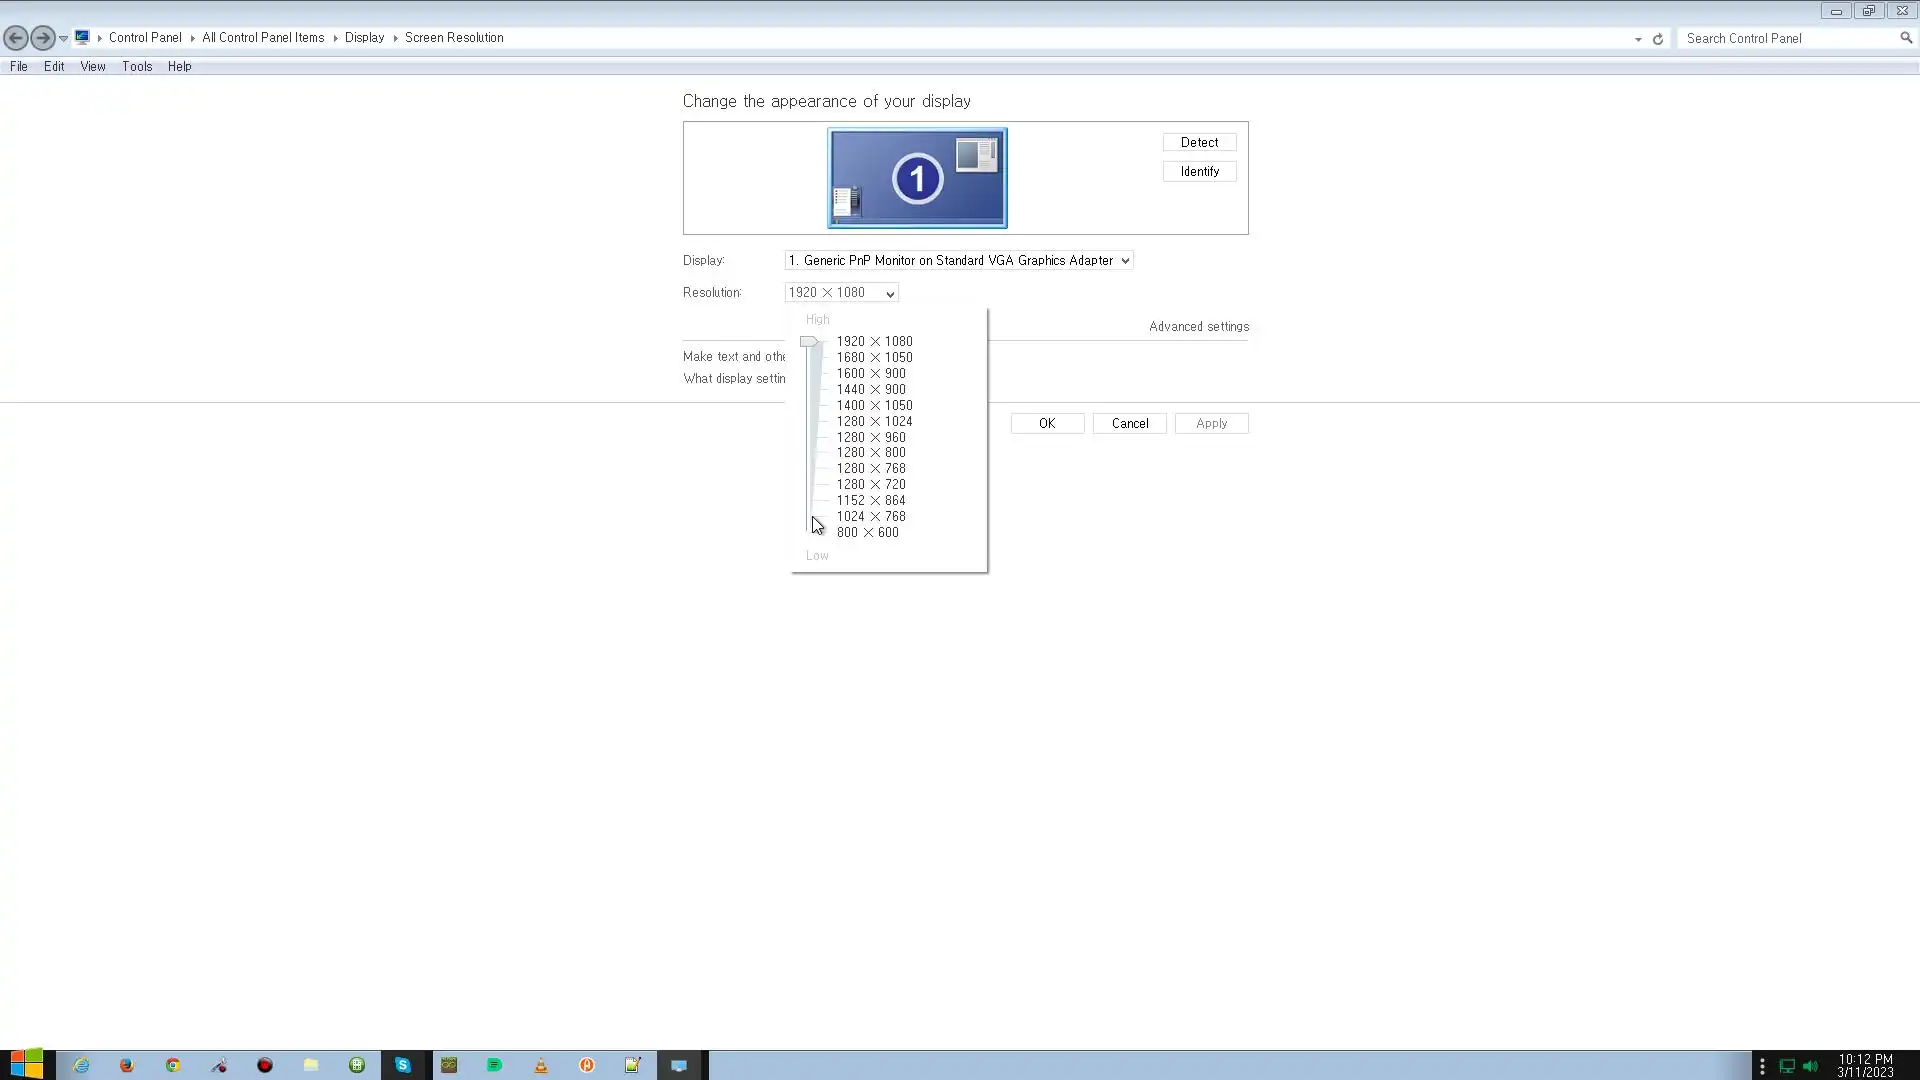Launch VLC media player taskbar icon

pyautogui.click(x=541, y=1065)
